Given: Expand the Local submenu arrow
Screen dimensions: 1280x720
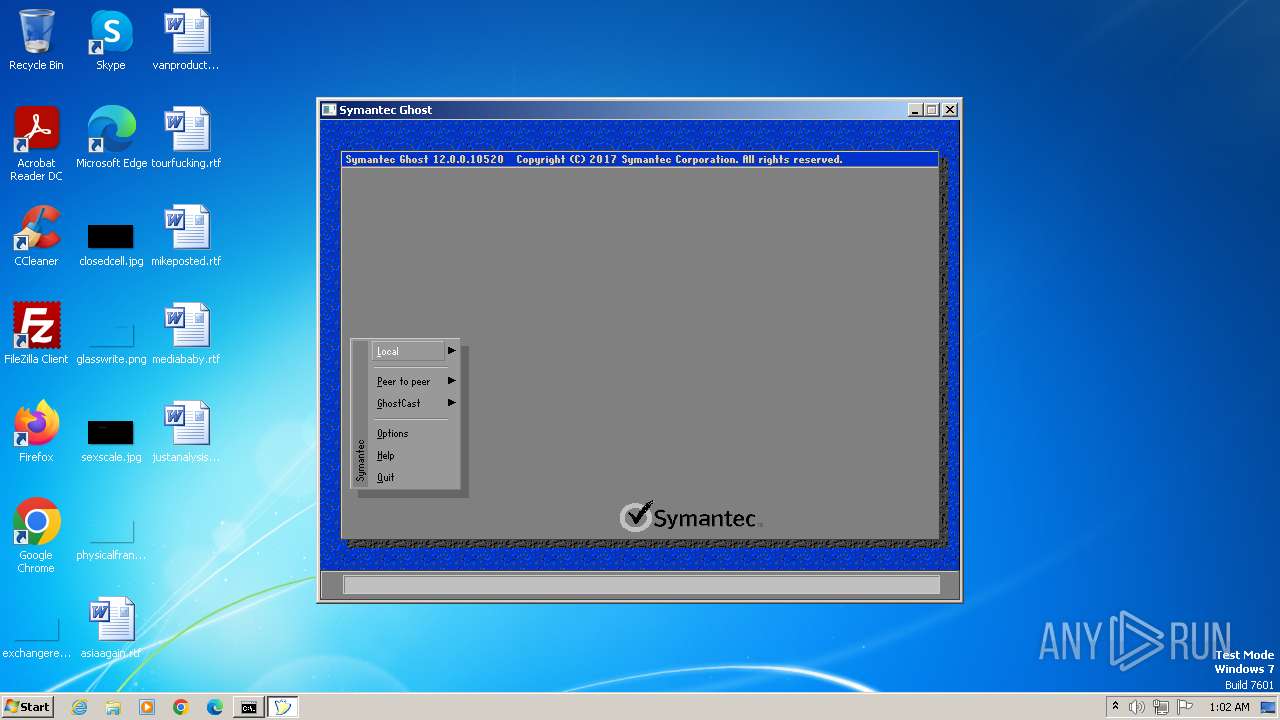Looking at the screenshot, I should click(452, 351).
